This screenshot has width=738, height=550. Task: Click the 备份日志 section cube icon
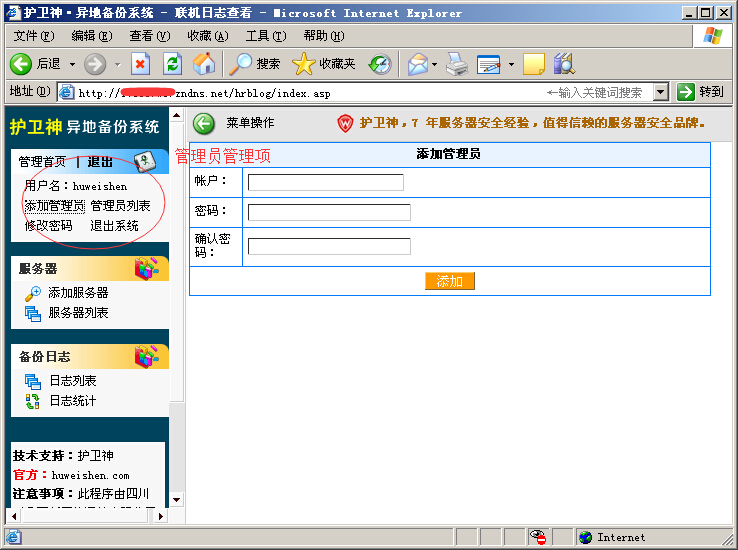[x=146, y=356]
